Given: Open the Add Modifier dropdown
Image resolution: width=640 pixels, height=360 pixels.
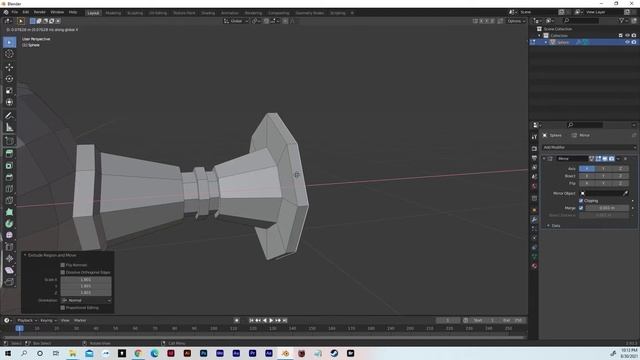Looking at the screenshot, I should (x=589, y=147).
